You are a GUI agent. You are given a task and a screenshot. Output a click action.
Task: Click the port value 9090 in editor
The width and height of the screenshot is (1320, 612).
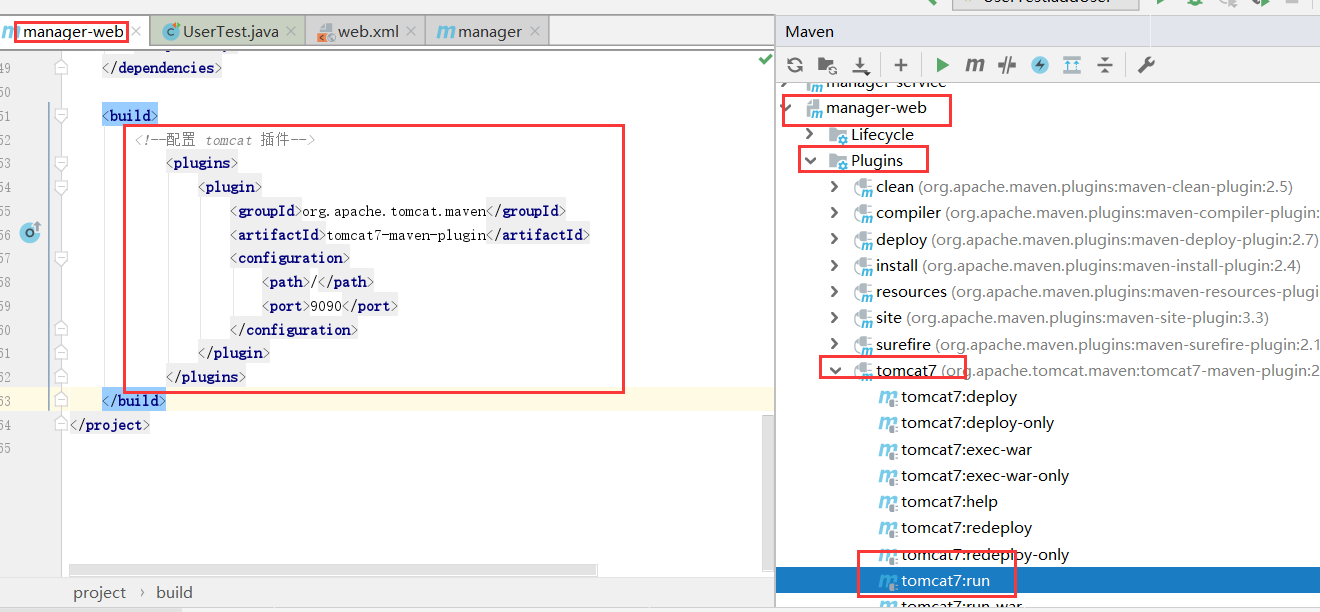click(326, 306)
